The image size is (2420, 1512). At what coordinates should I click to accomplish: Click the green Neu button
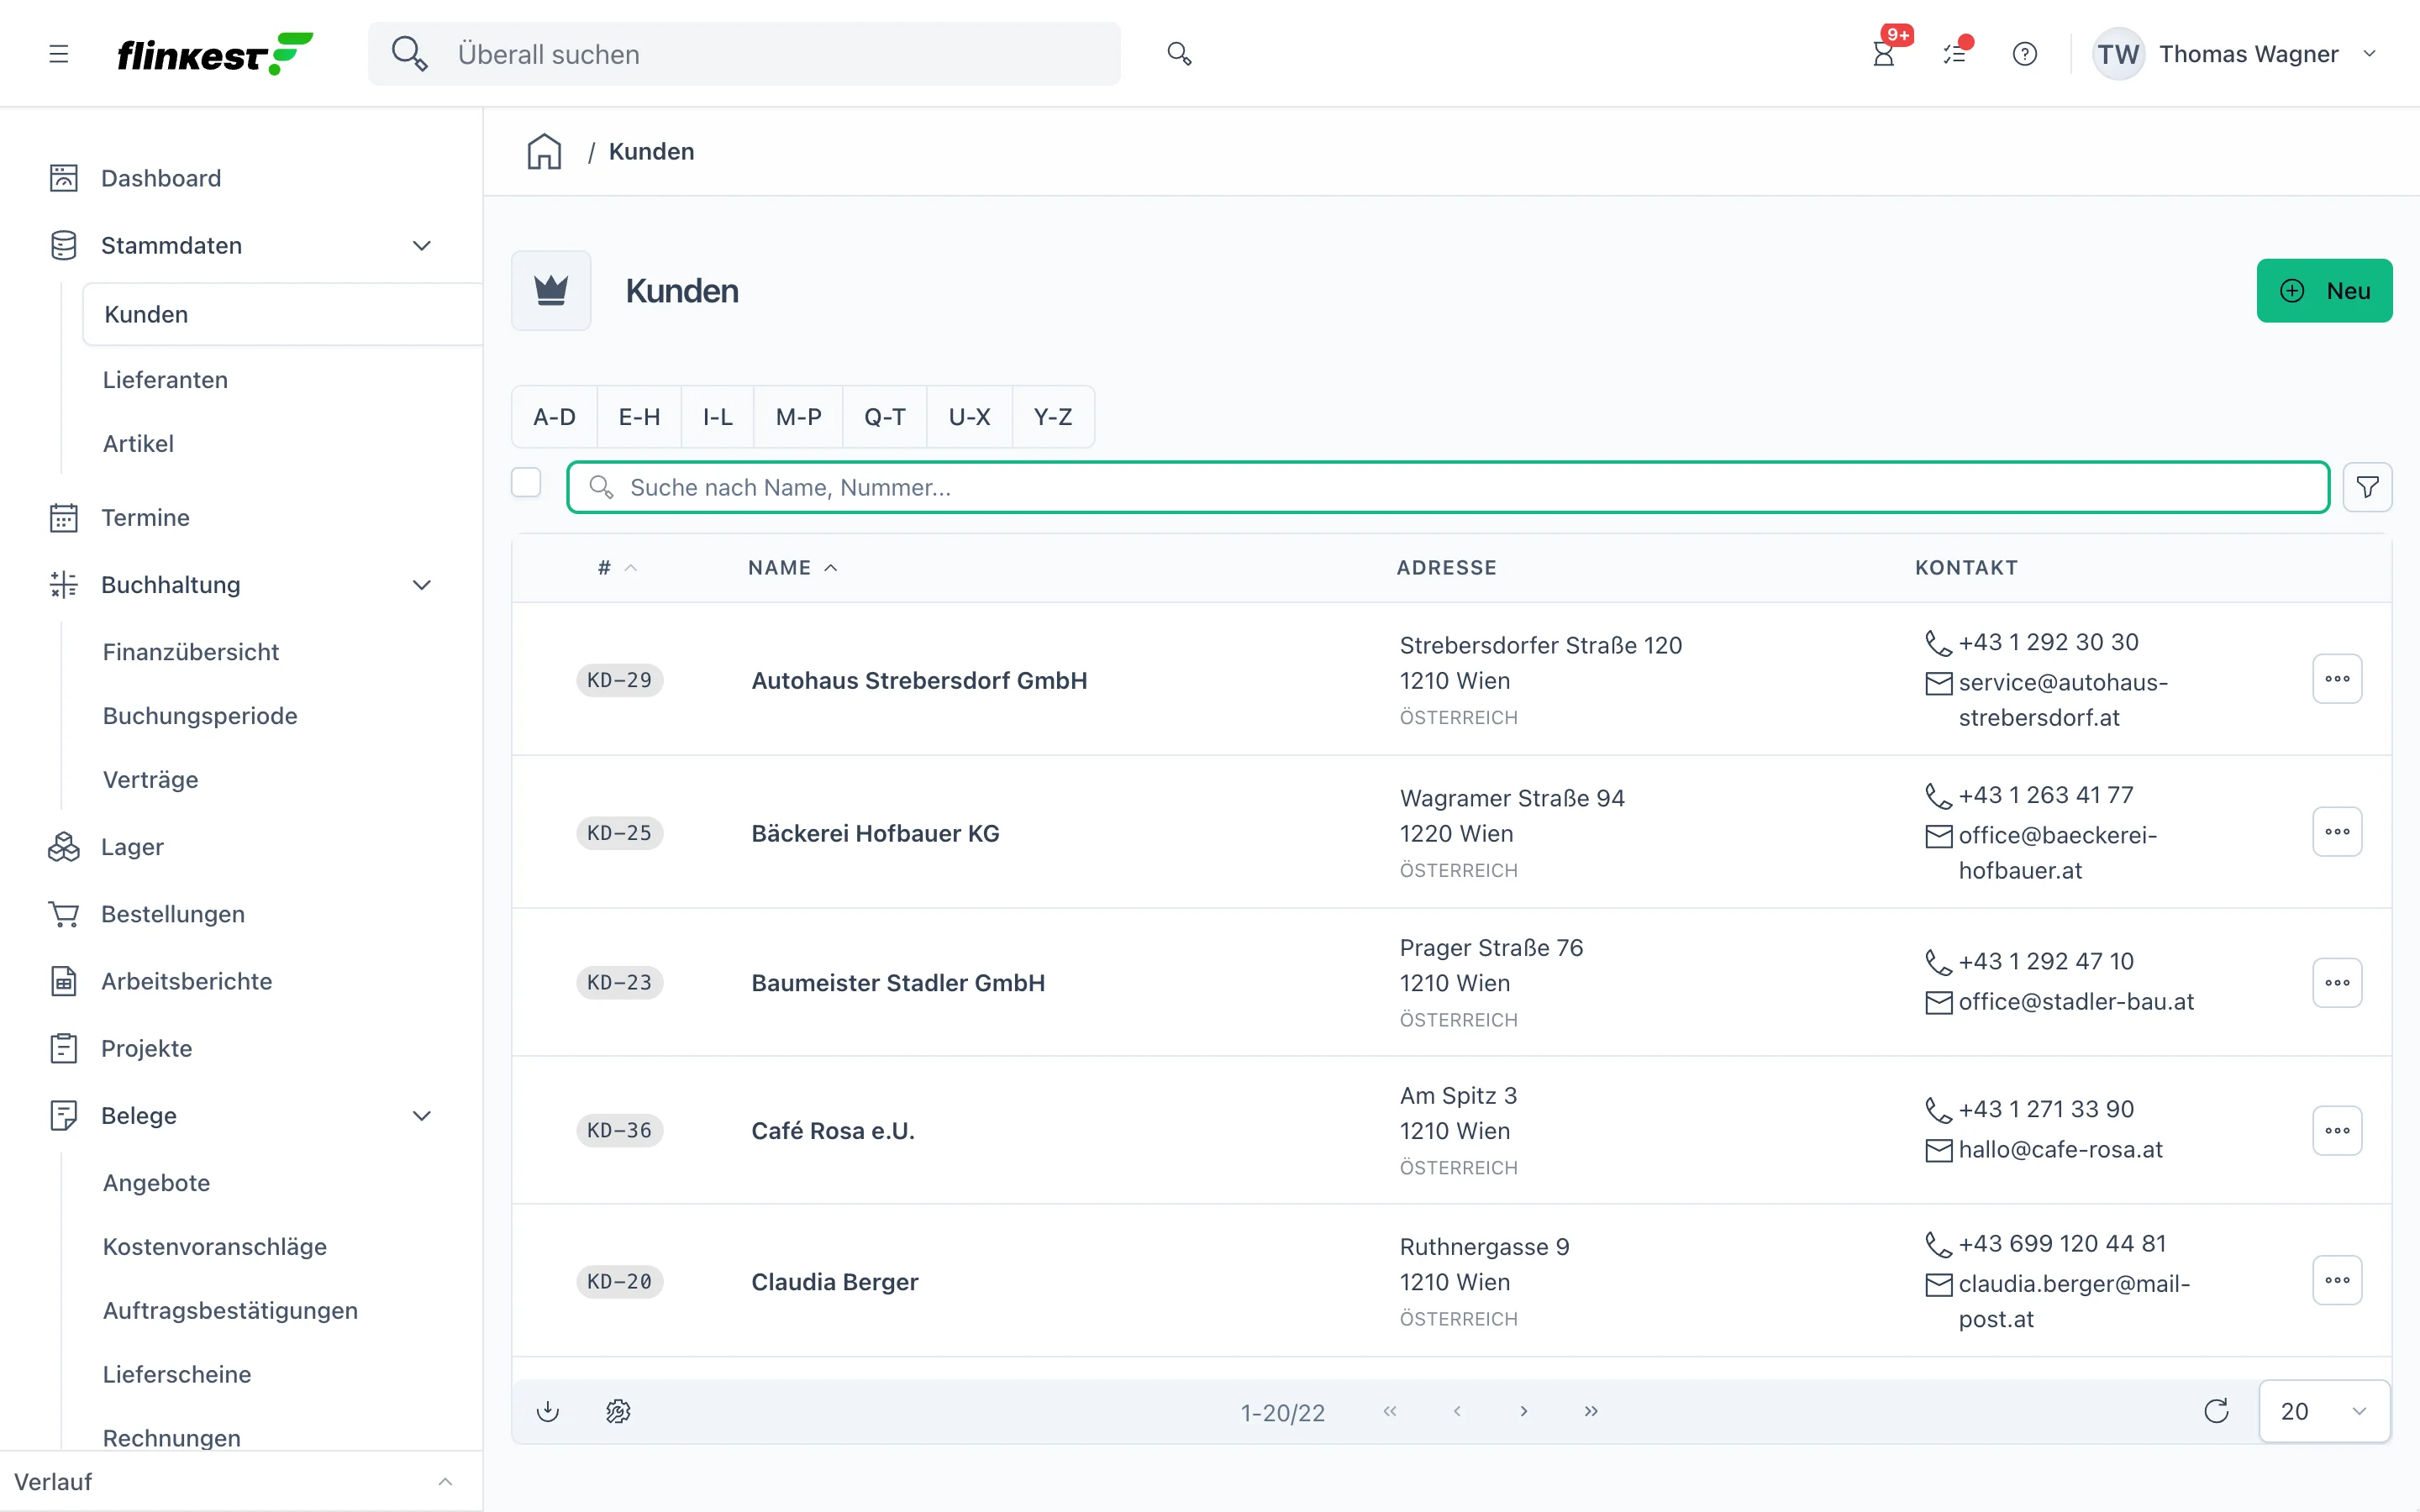[x=2324, y=291]
